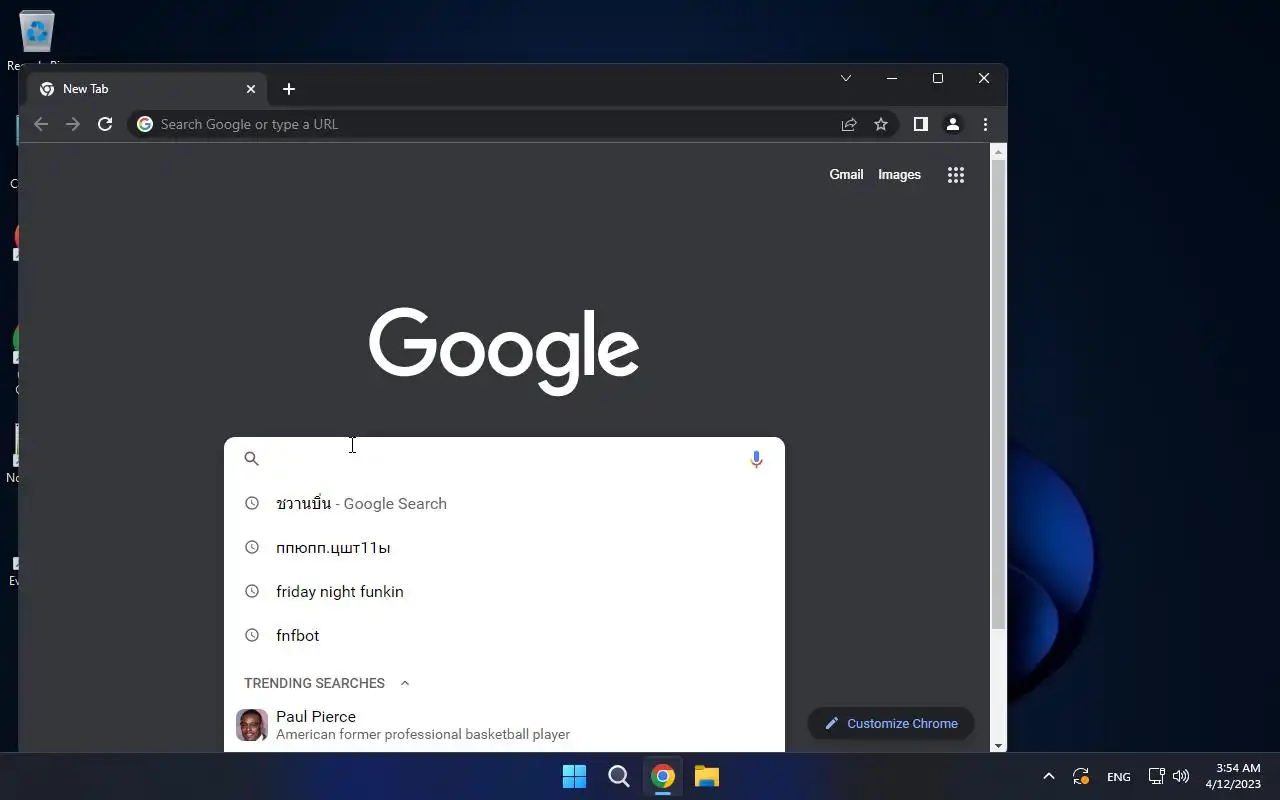
Task: Click the Chrome forward arrow
Action: 73,124
